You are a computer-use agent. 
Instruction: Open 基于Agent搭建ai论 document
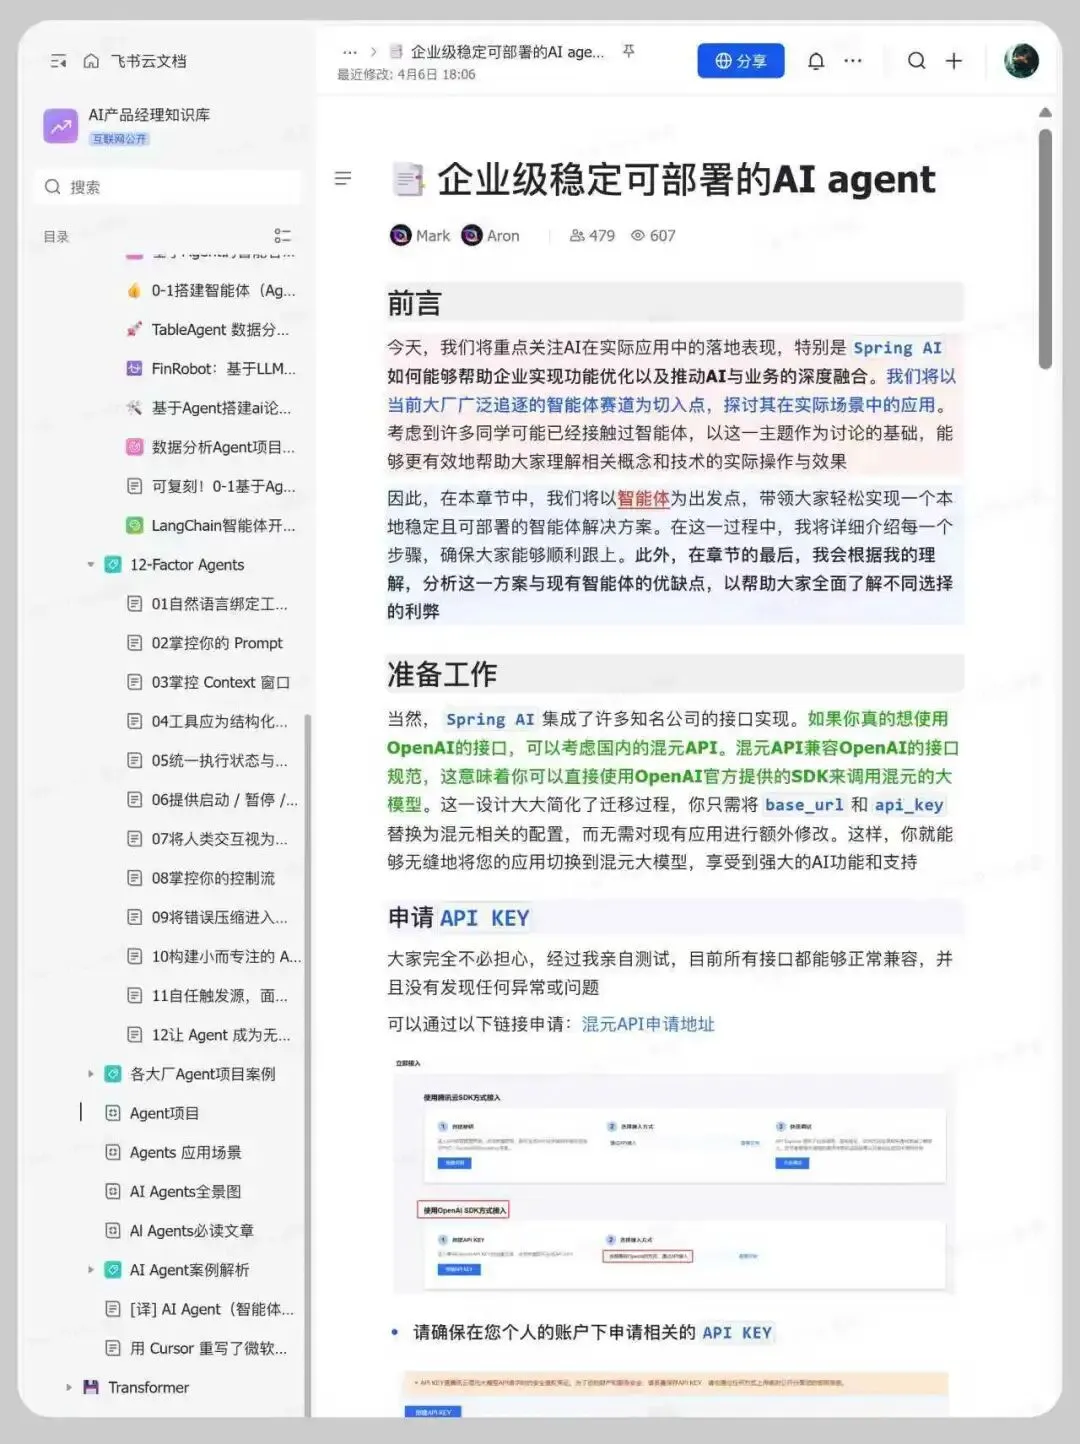coord(211,408)
